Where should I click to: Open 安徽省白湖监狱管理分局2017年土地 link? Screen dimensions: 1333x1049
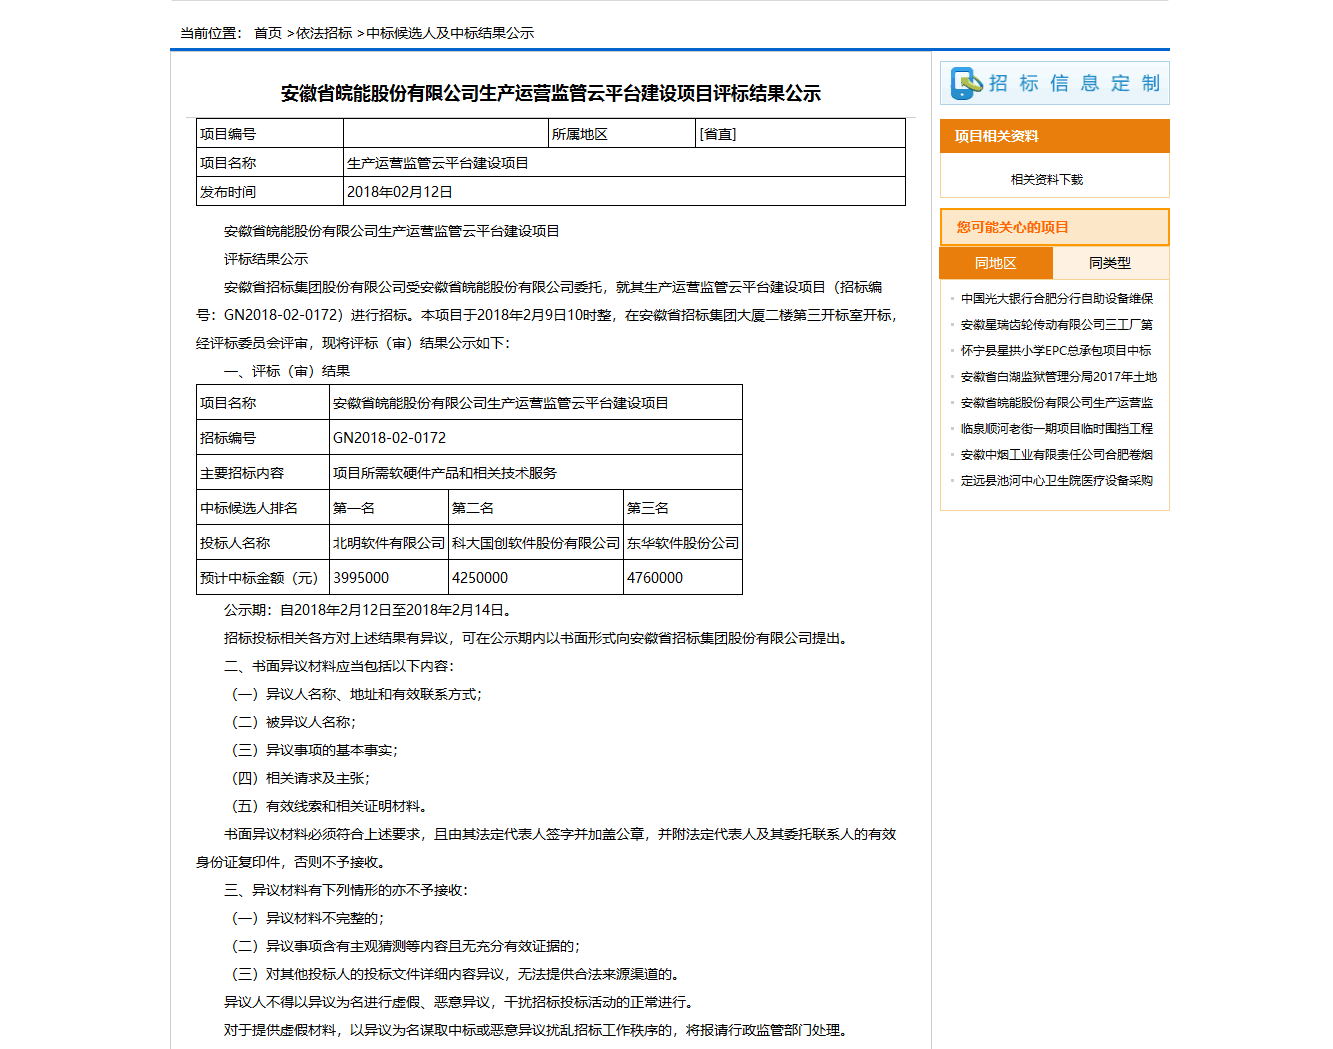[1059, 376]
